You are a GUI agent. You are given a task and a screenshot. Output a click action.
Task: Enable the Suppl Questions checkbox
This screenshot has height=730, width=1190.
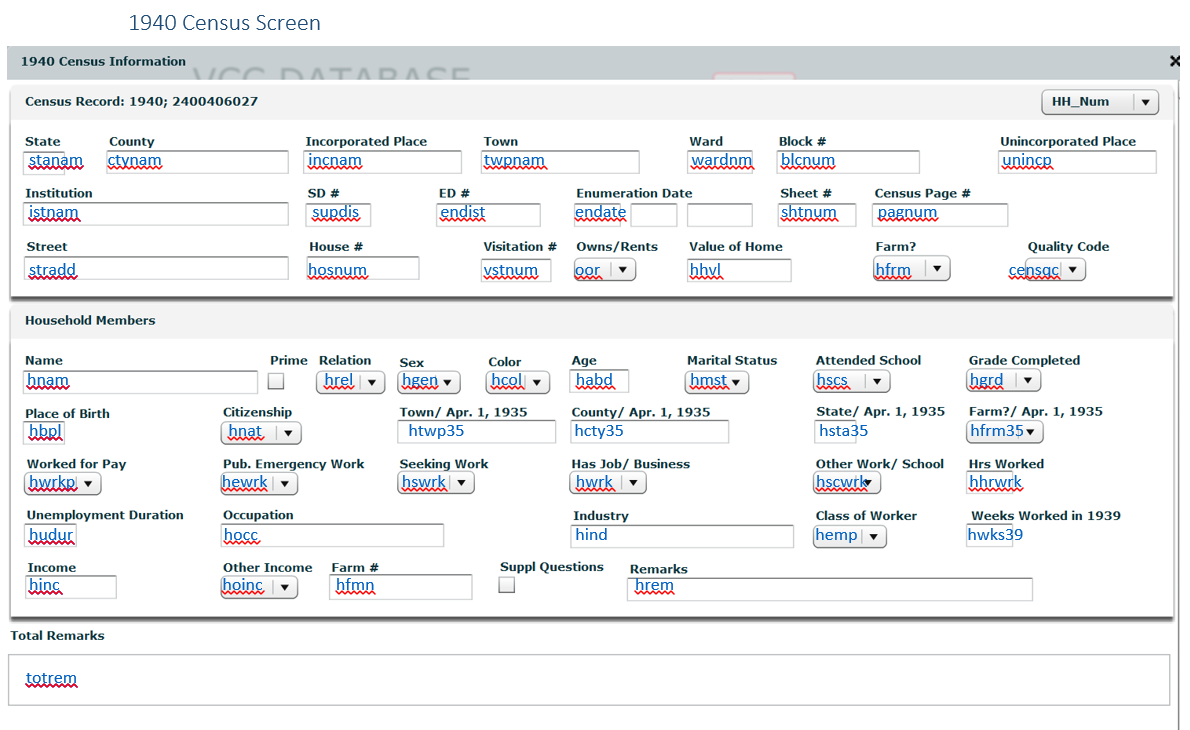click(507, 586)
